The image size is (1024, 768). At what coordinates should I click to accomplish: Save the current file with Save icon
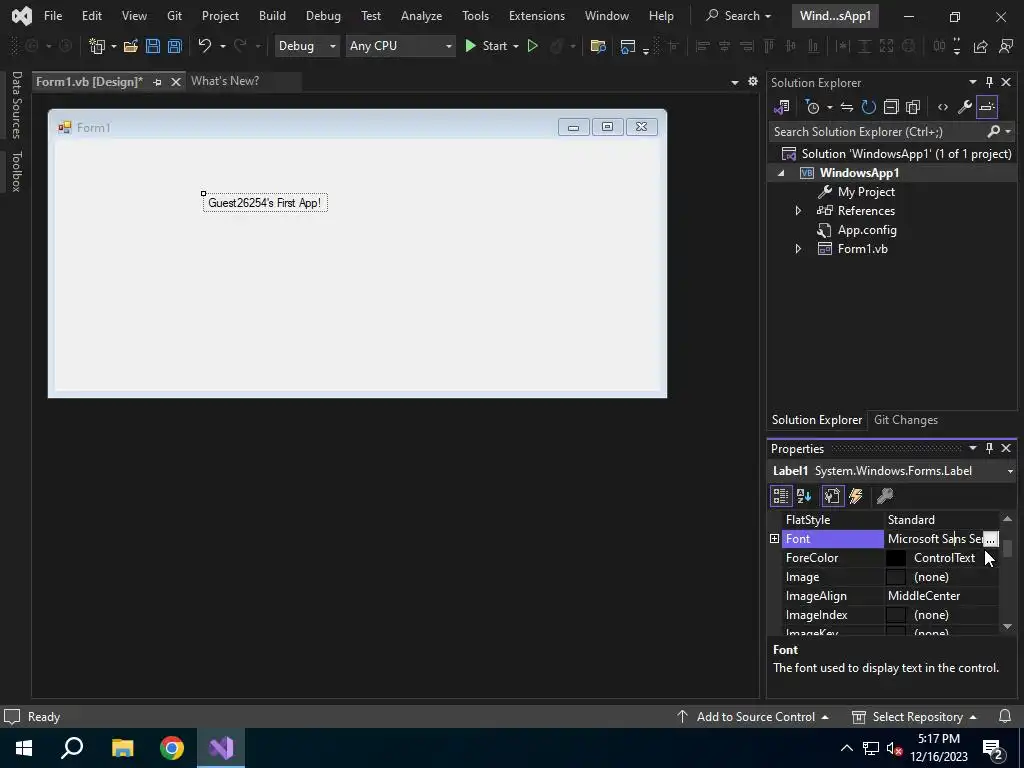[x=153, y=46]
